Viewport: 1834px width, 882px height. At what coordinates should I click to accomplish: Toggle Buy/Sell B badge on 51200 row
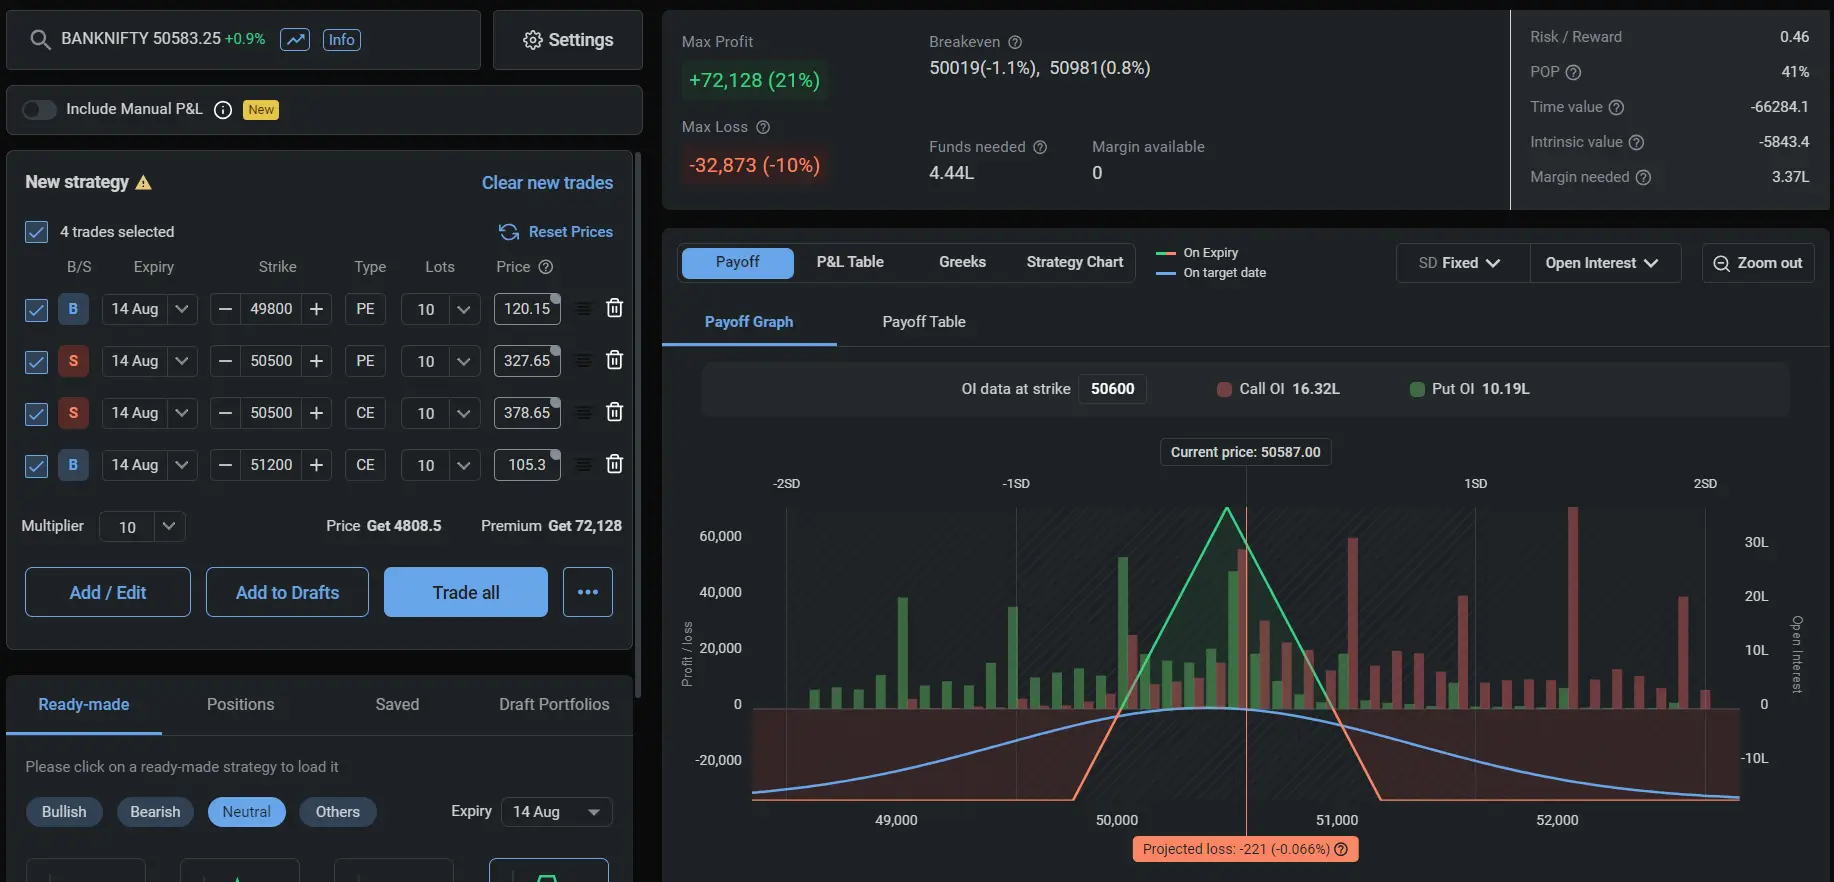[x=73, y=465]
